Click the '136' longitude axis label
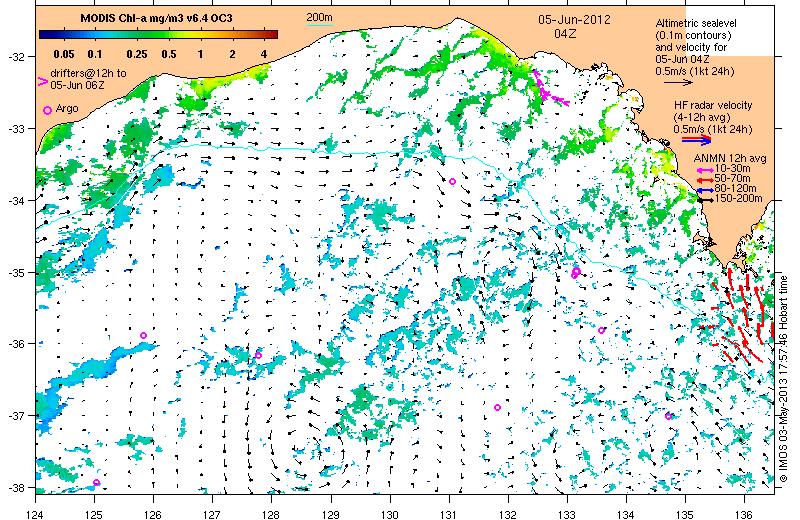Image resolution: width=800 pixels, height=520 pixels. point(744,514)
